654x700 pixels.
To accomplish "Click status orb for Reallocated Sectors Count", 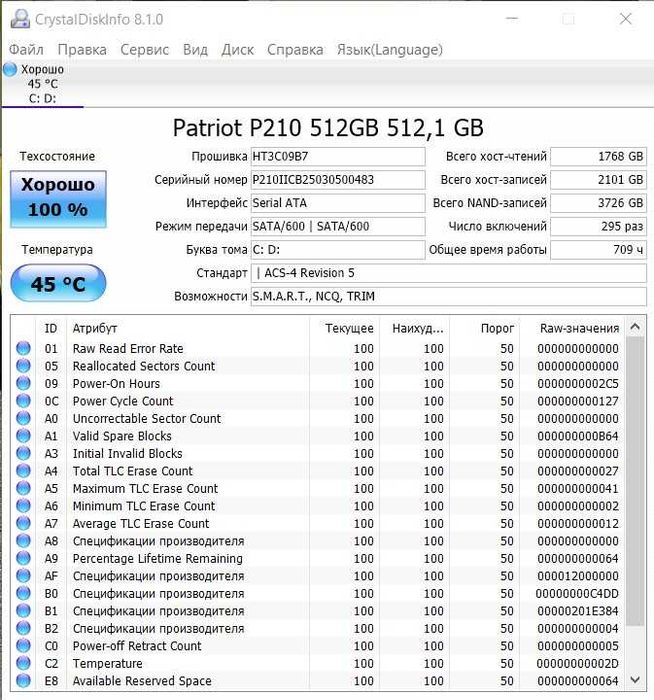I will point(23,366).
